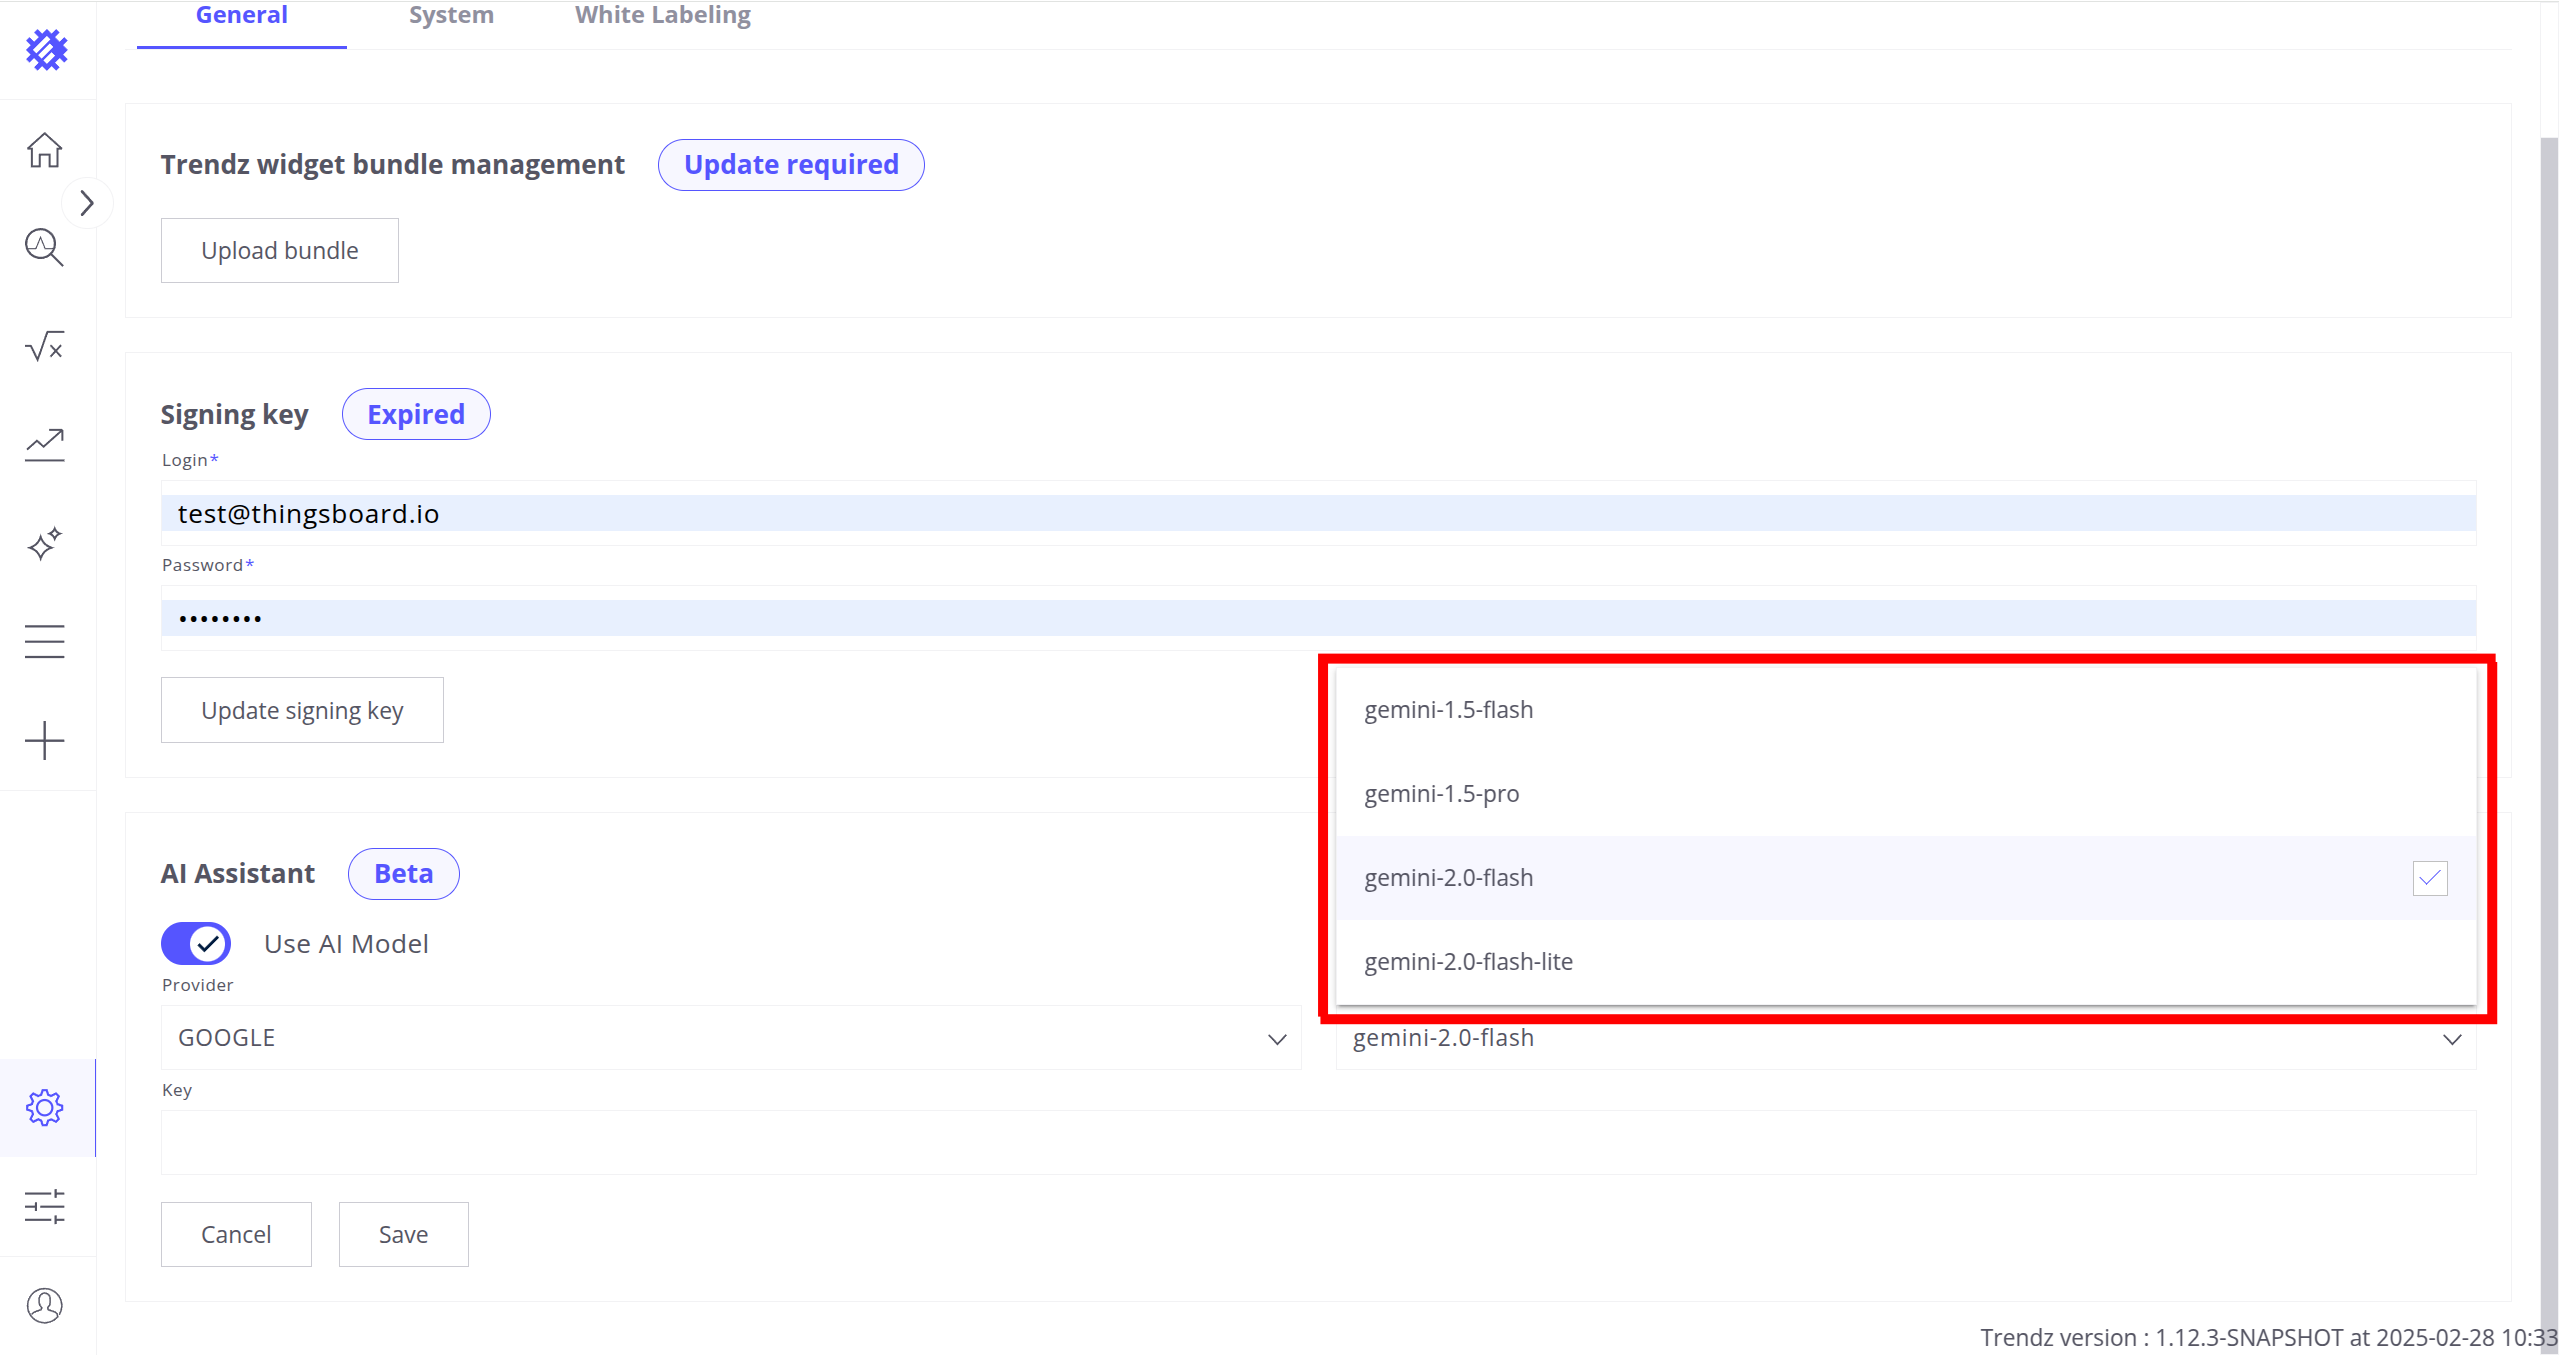Click the Expired badge
Image resolution: width=2559 pixels, height=1355 pixels.
[416, 414]
